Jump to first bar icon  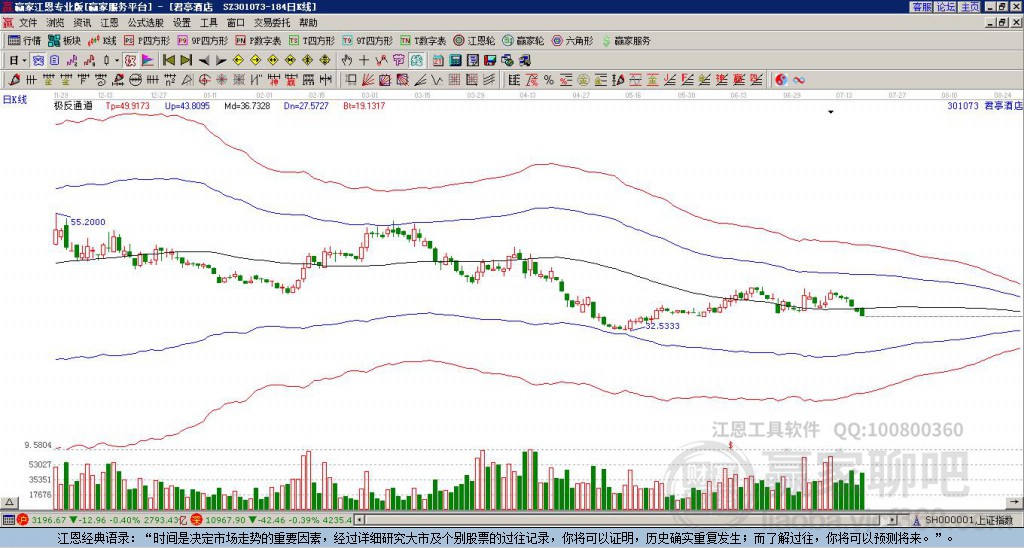coord(168,61)
